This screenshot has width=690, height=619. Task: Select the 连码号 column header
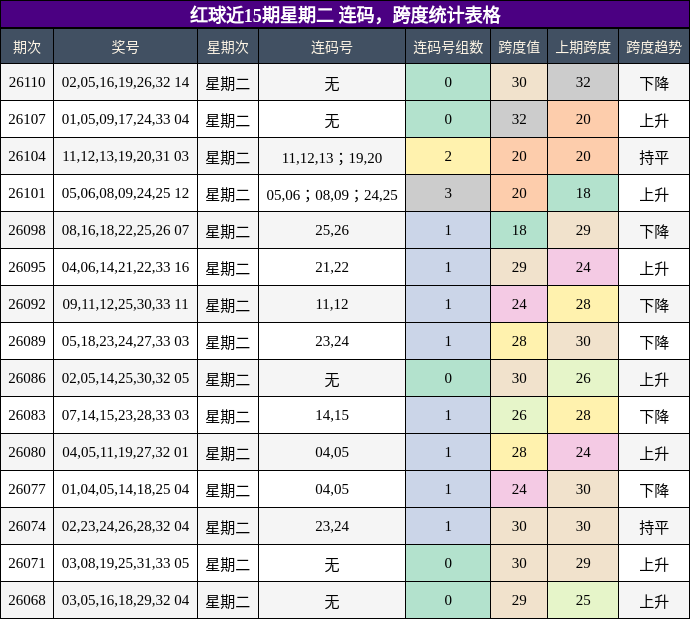coord(332,47)
